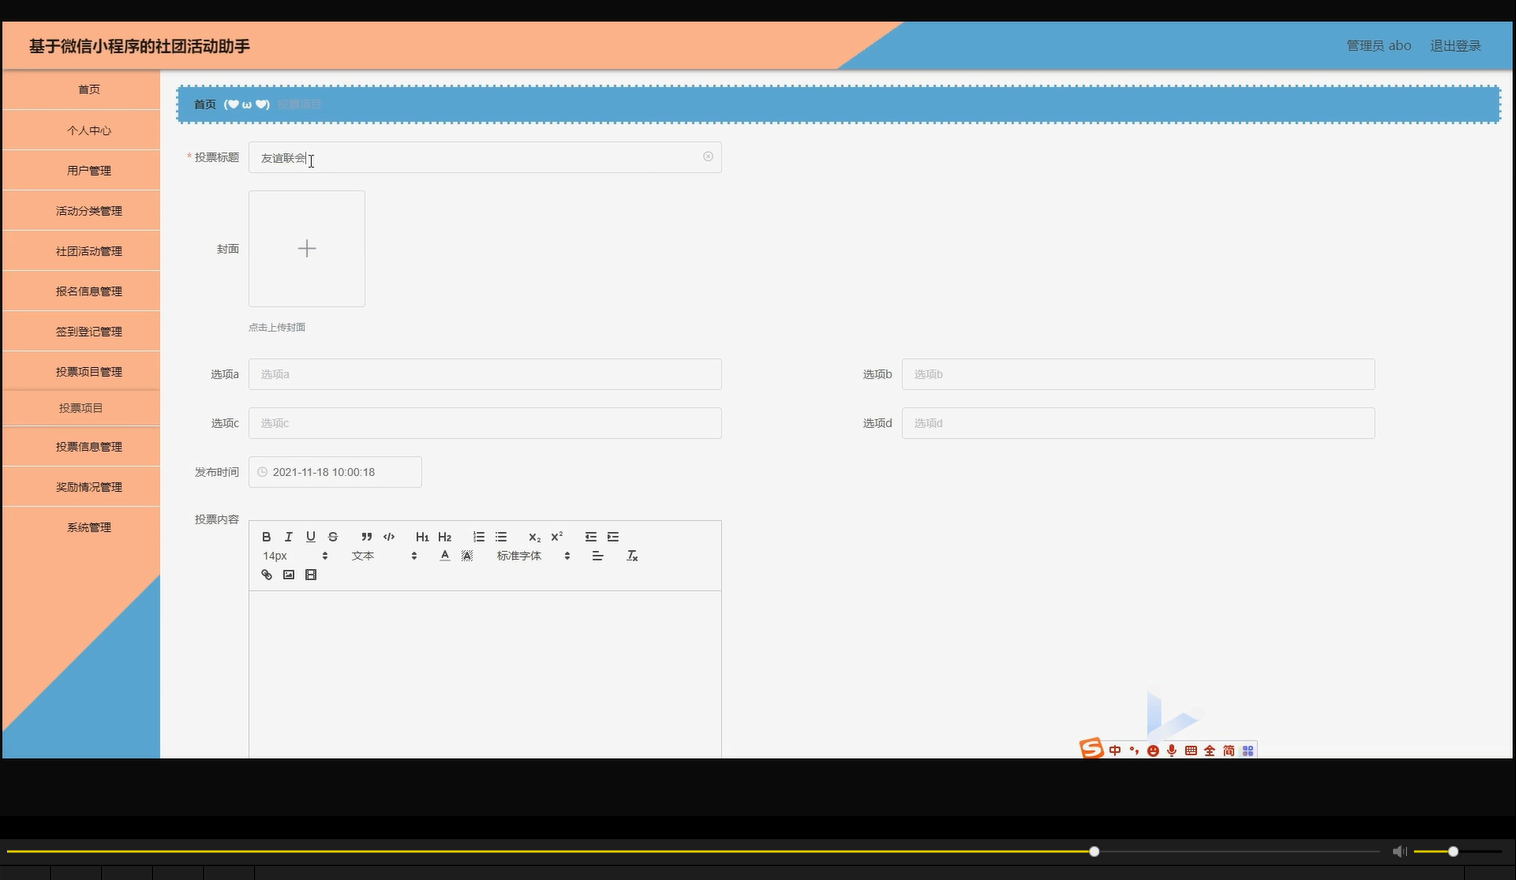The image size is (1516, 880).
Task: Click the 选项b input field
Action: point(1138,374)
